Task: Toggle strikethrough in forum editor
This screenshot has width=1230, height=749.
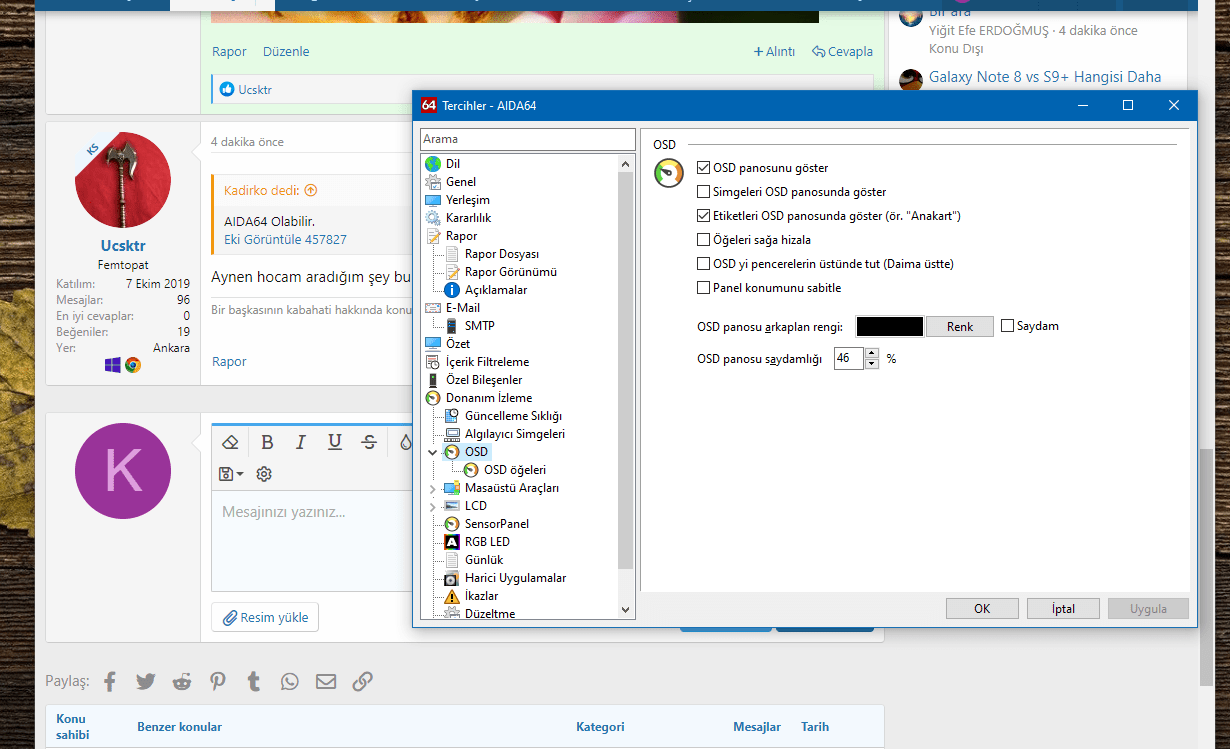Action: coord(369,442)
